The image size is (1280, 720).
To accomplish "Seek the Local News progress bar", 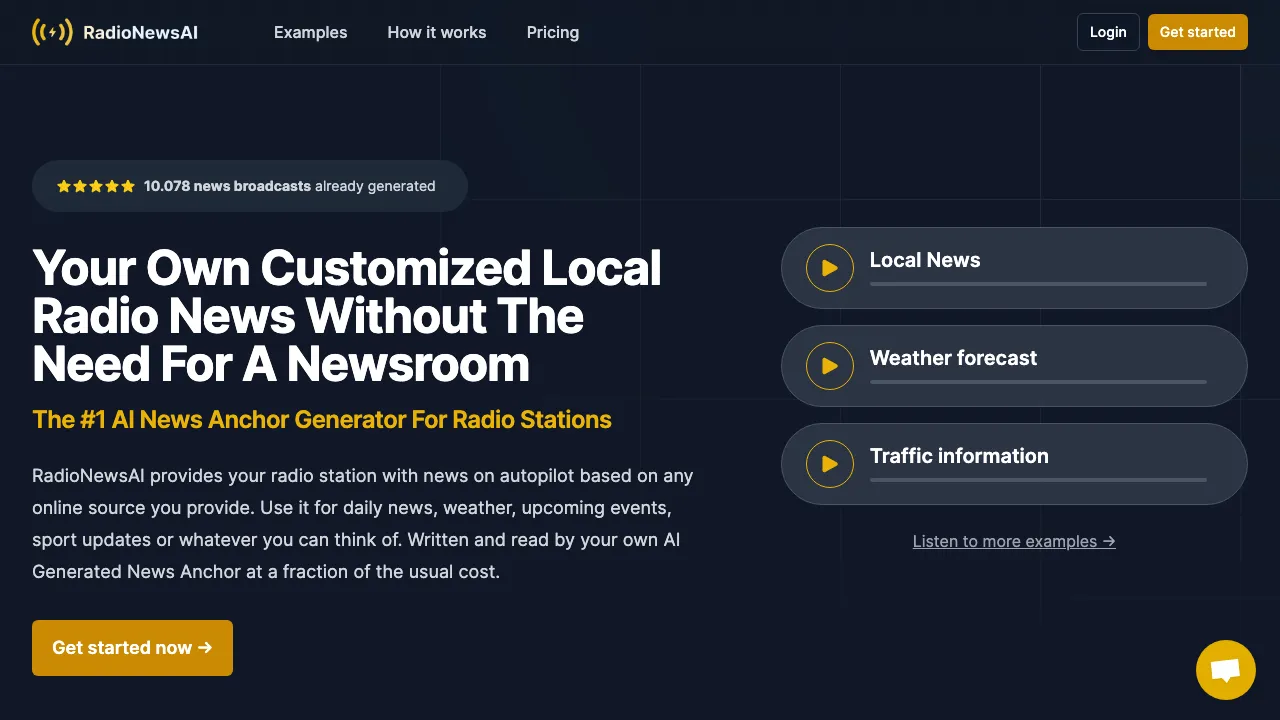I will (1038, 284).
